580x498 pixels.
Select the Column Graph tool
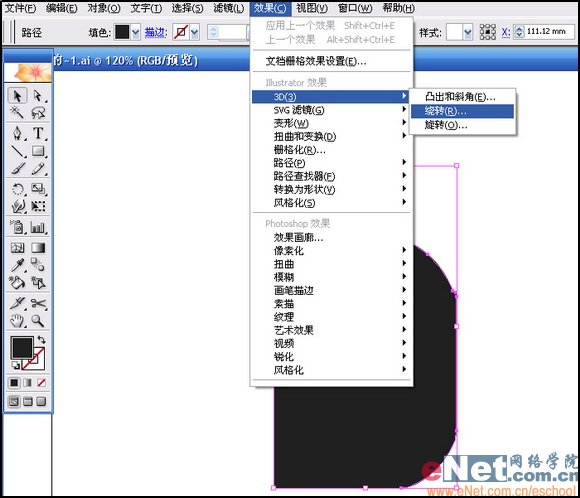[38, 227]
